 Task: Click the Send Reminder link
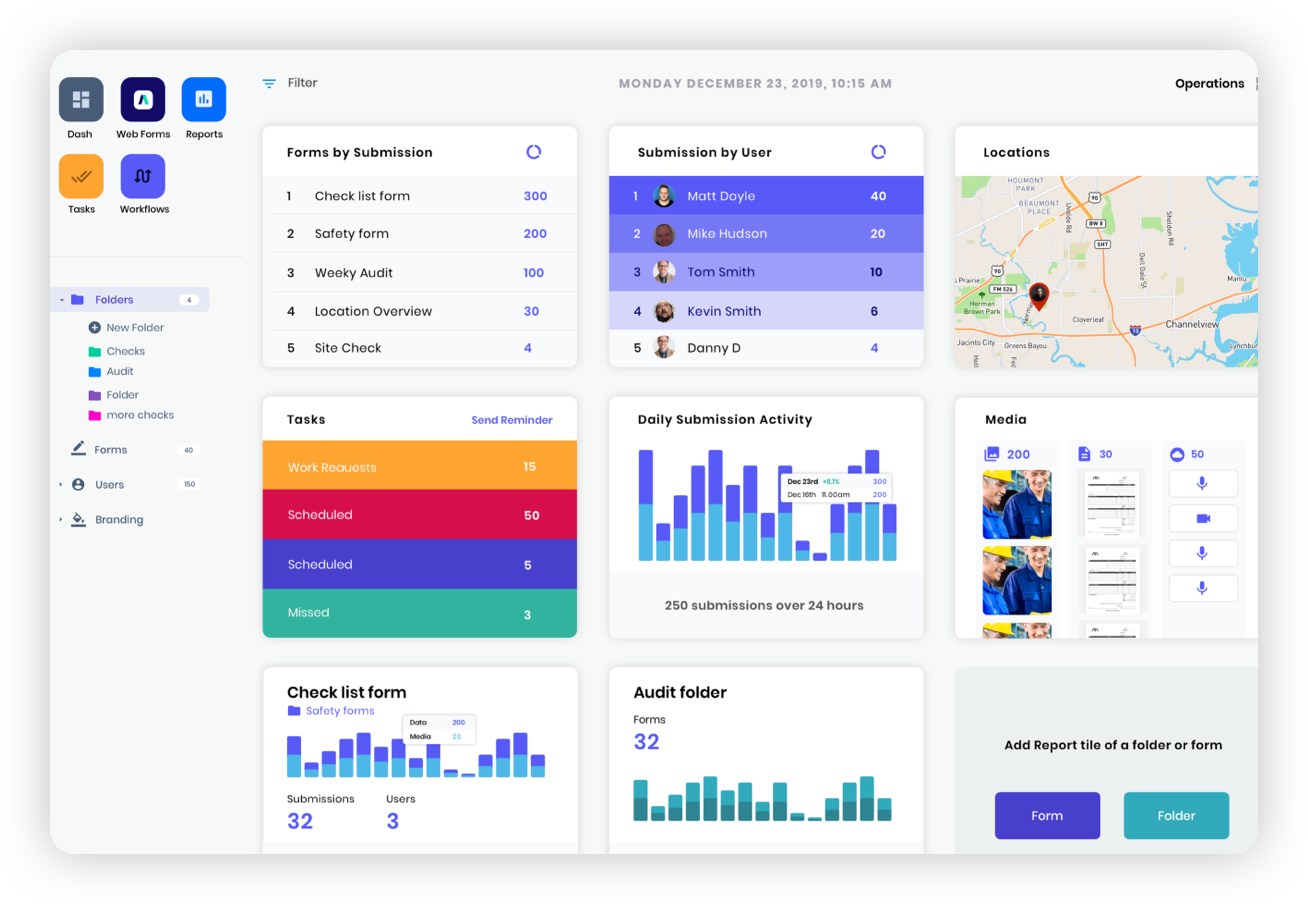[512, 420]
